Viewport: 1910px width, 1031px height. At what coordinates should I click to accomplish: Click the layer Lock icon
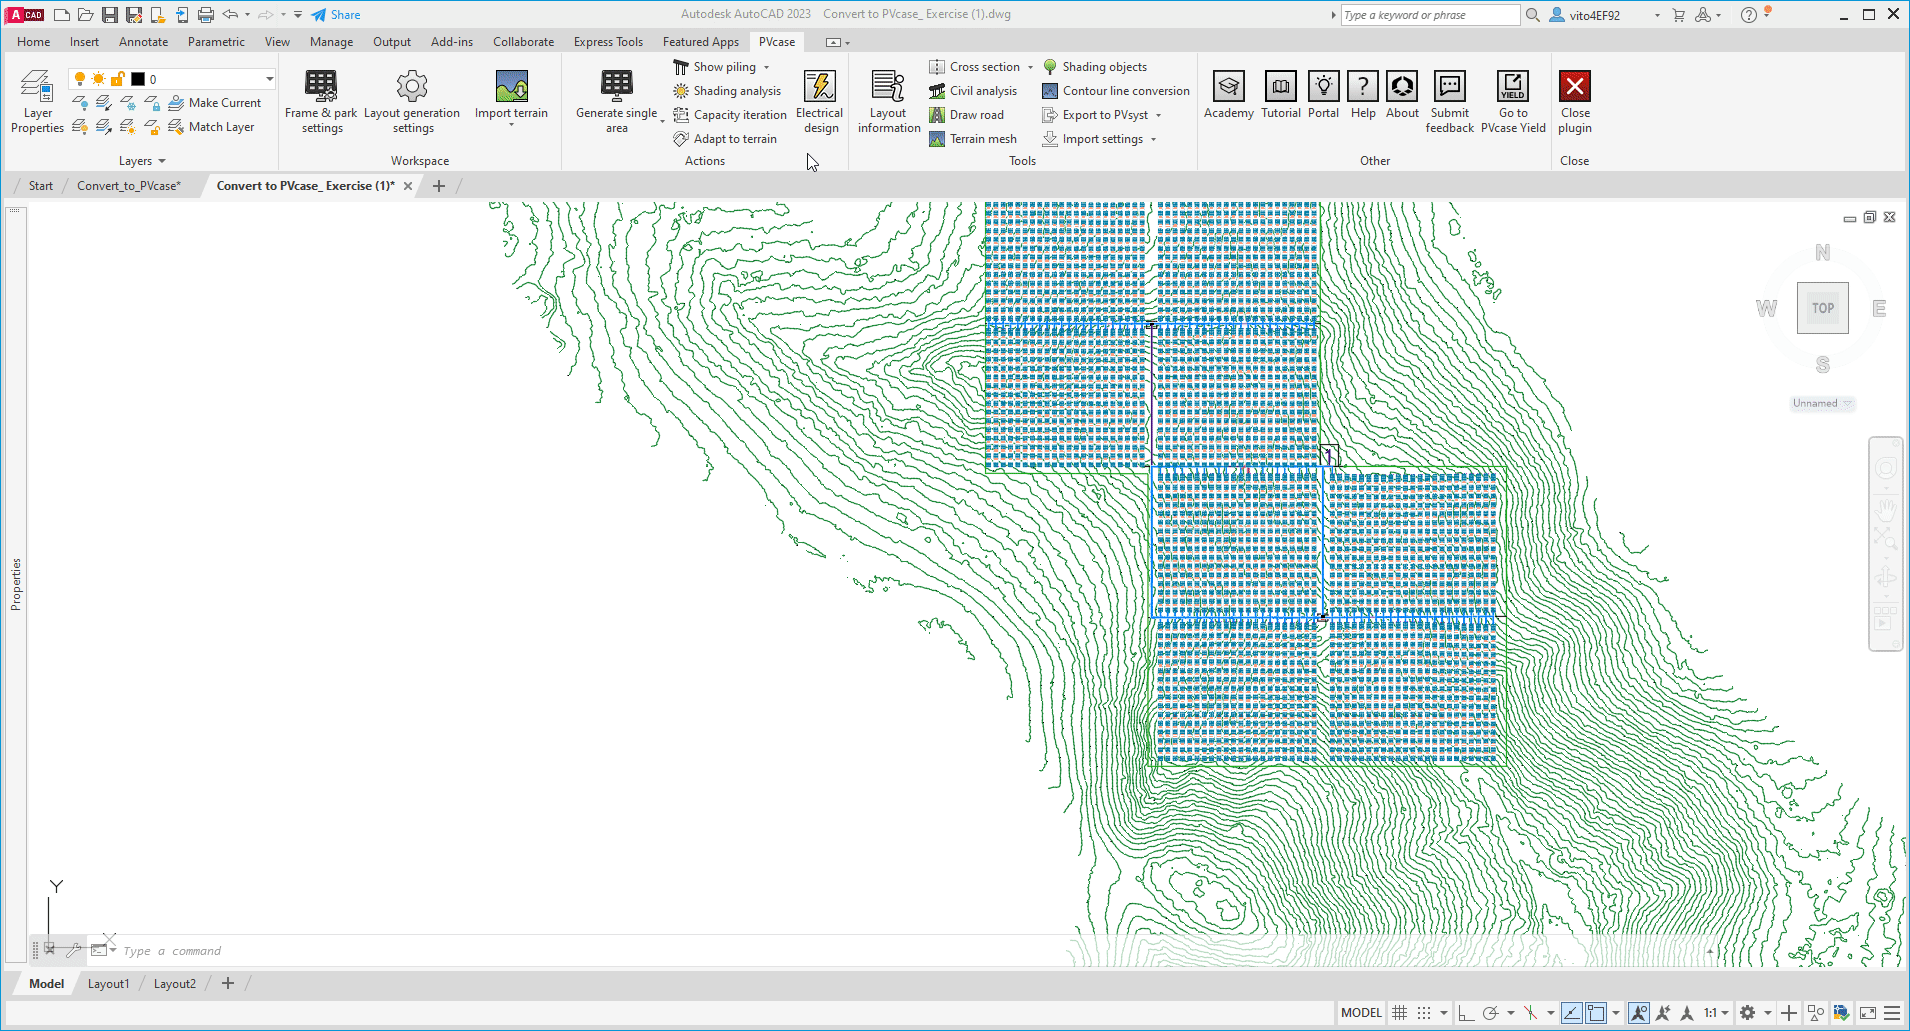(152, 103)
